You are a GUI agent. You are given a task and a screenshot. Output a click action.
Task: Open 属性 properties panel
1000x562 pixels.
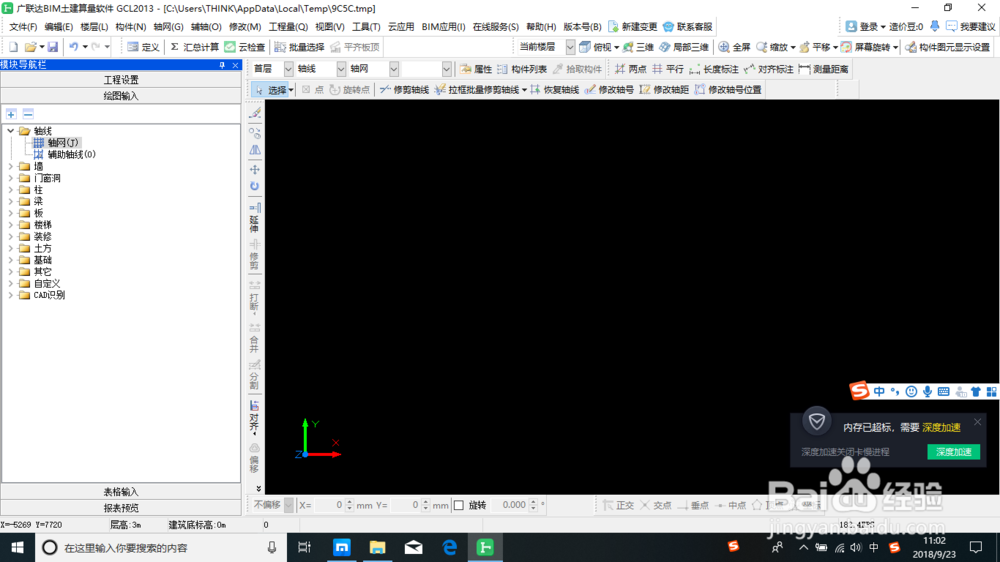476,70
